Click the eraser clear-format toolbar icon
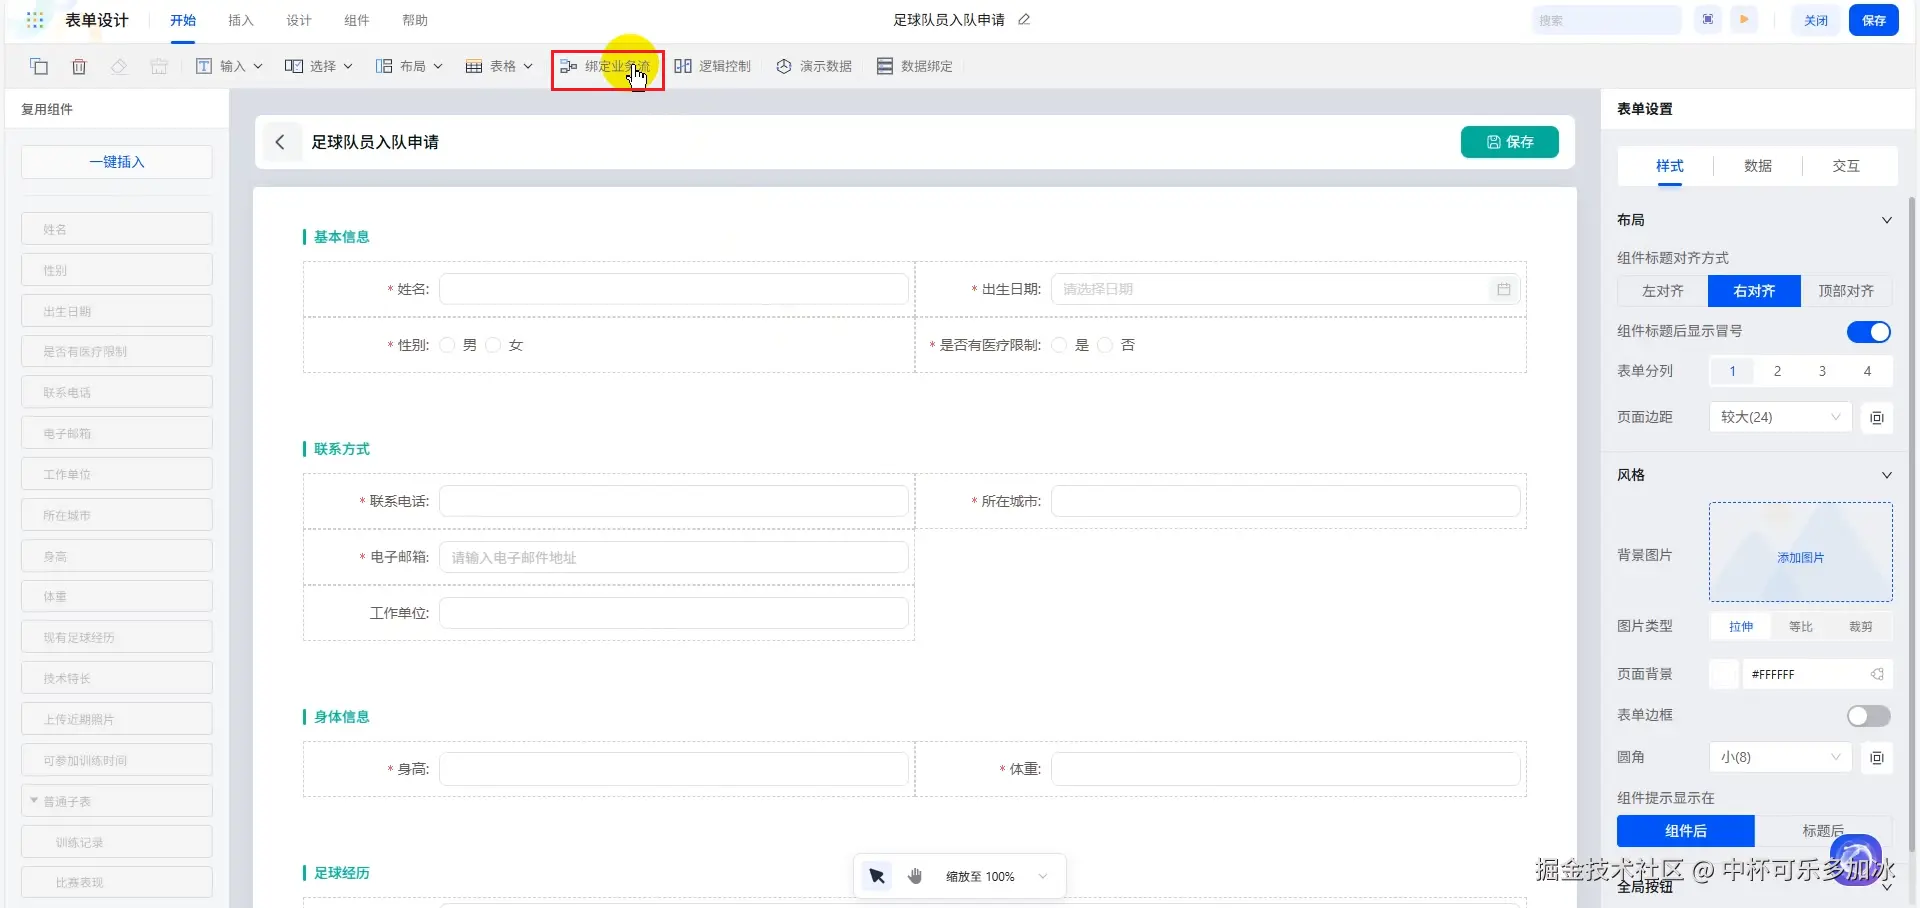1920x908 pixels. coord(119,66)
